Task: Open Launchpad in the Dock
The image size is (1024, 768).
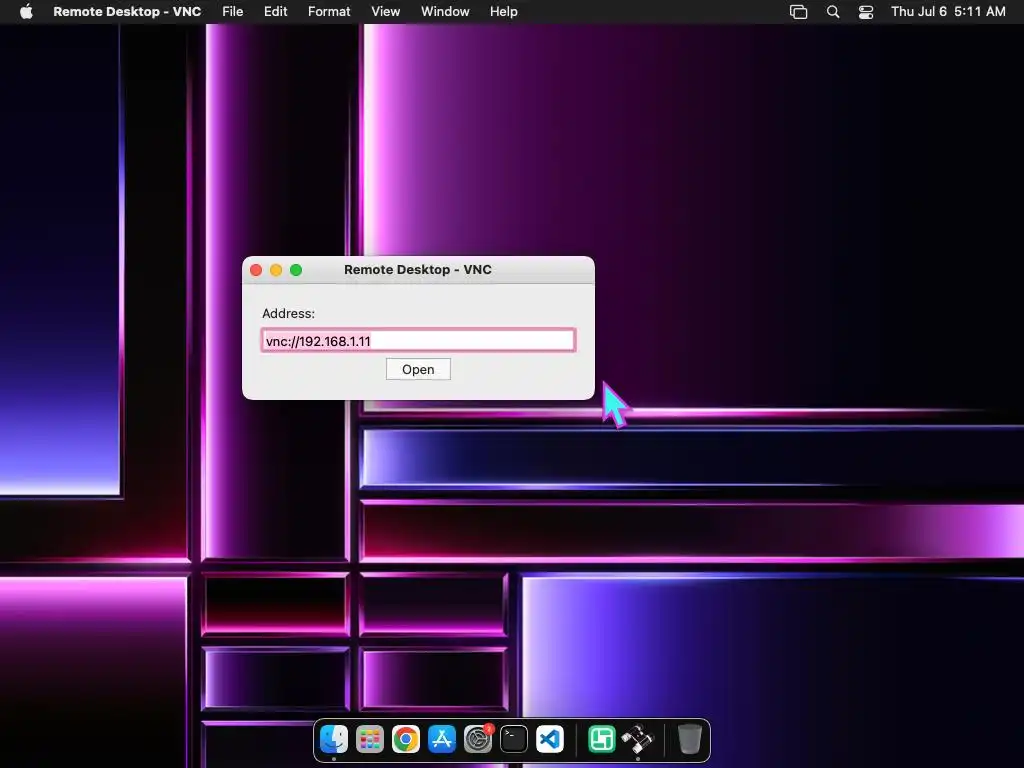Action: tap(370, 739)
